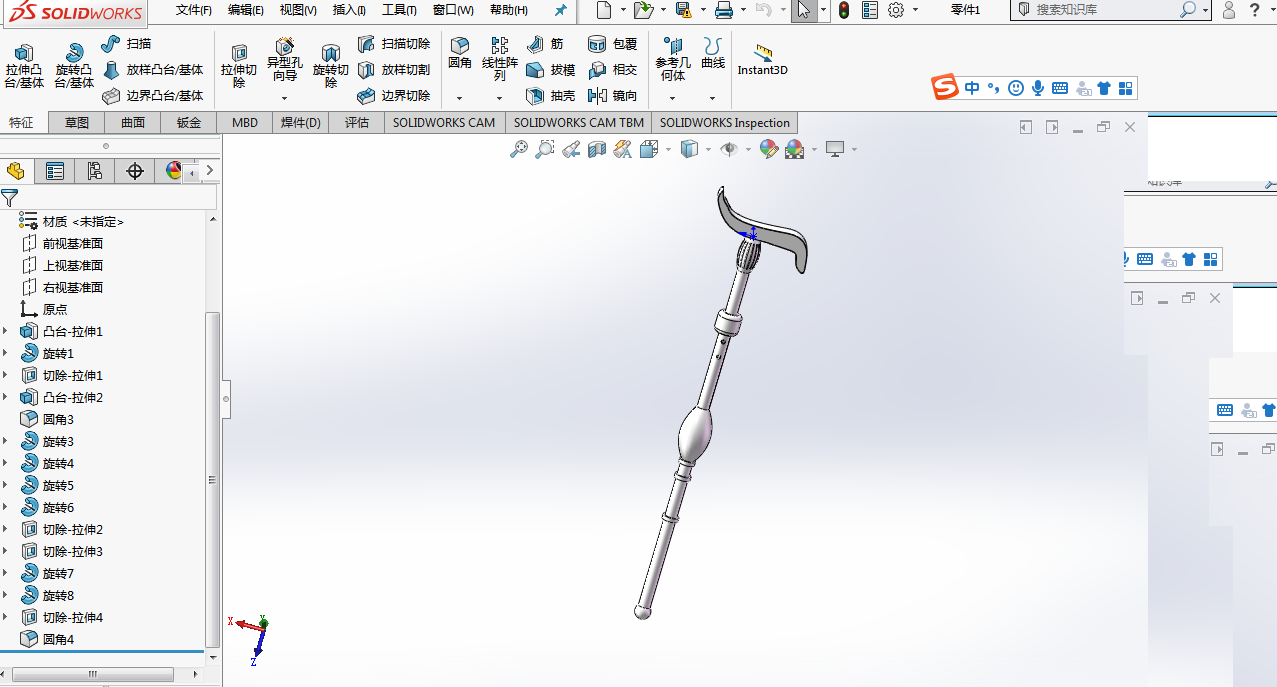This screenshot has height=687, width=1277.
Task: Open the 工具(T) menu
Action: tap(399, 10)
